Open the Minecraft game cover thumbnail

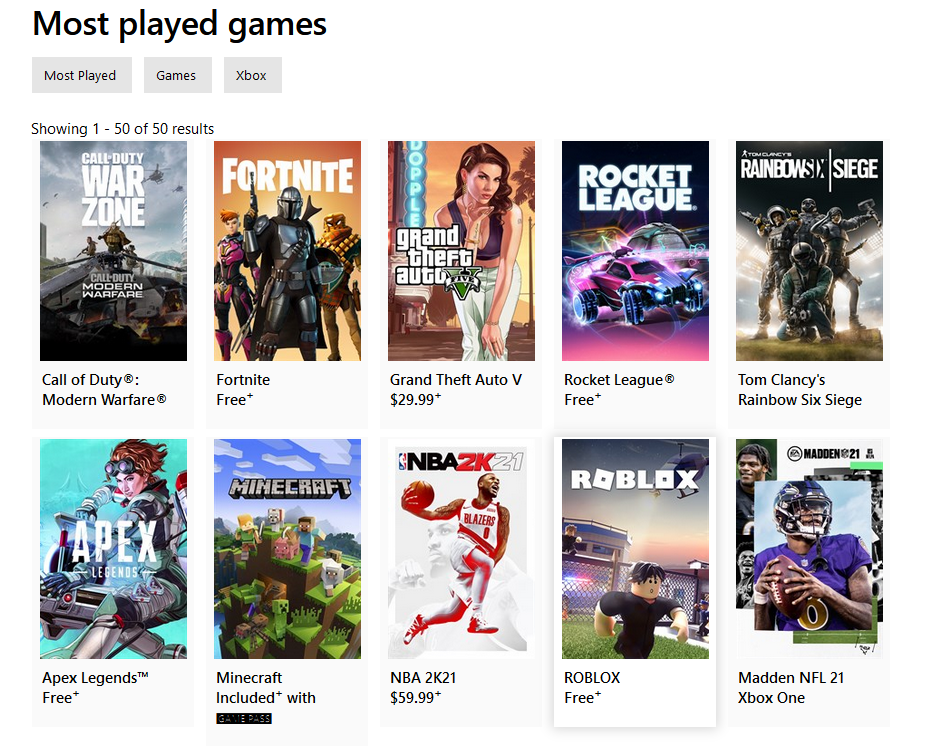point(287,549)
